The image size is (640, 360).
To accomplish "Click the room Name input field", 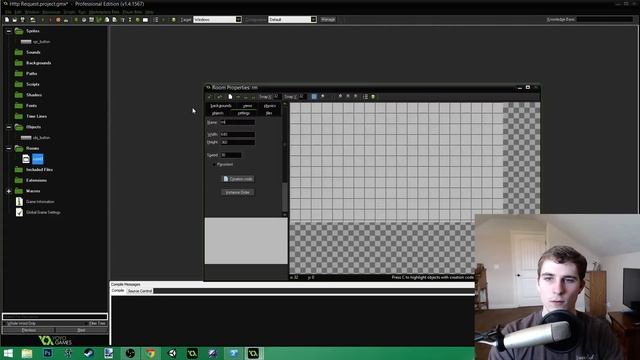I will [238, 122].
